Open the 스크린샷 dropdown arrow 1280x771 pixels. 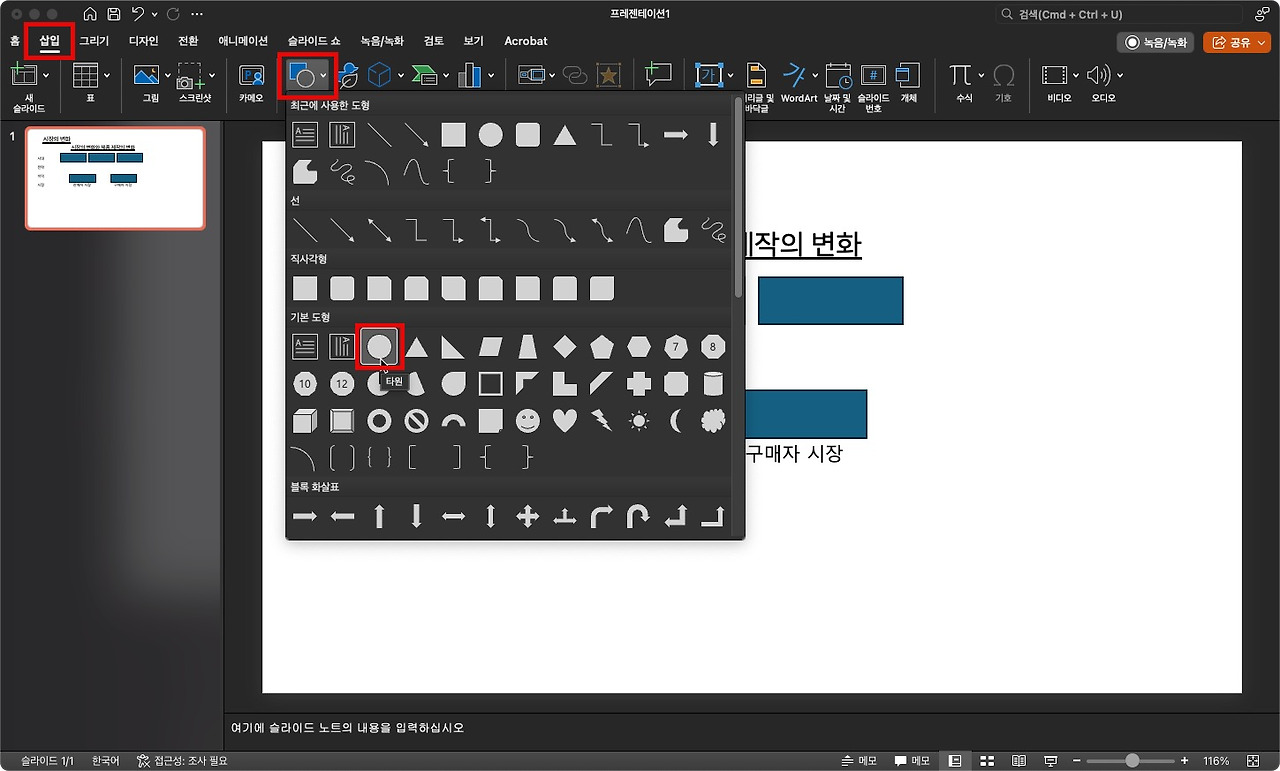pos(211,76)
